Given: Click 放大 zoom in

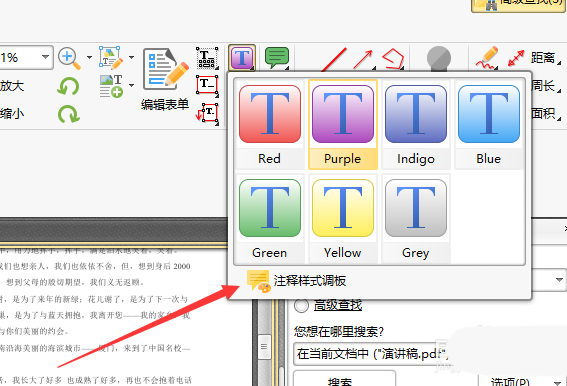Looking at the screenshot, I should coord(12,86).
